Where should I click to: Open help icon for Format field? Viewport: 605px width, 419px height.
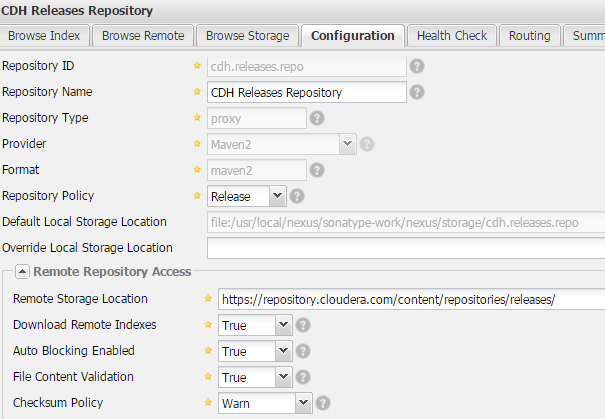[x=317, y=170]
